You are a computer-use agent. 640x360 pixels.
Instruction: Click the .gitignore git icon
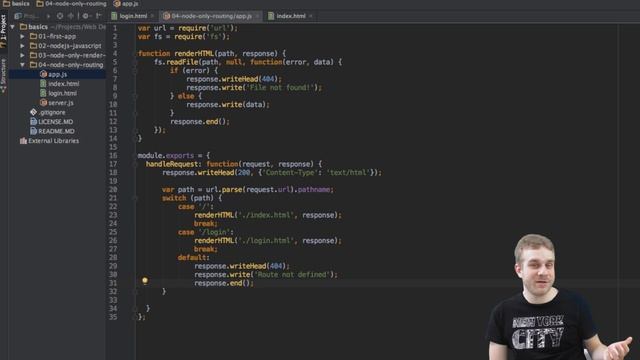33,112
